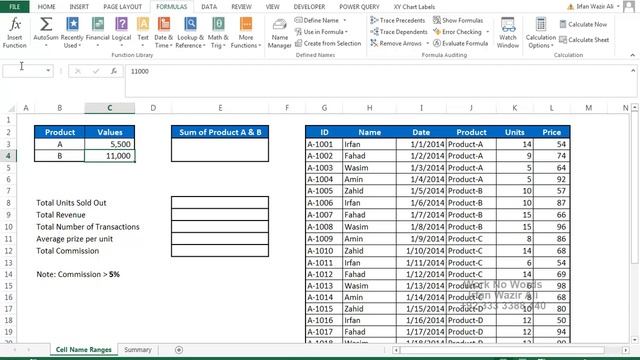Select all cells corner button
Image resolution: width=640 pixels, height=360 pixels.
[11, 108]
